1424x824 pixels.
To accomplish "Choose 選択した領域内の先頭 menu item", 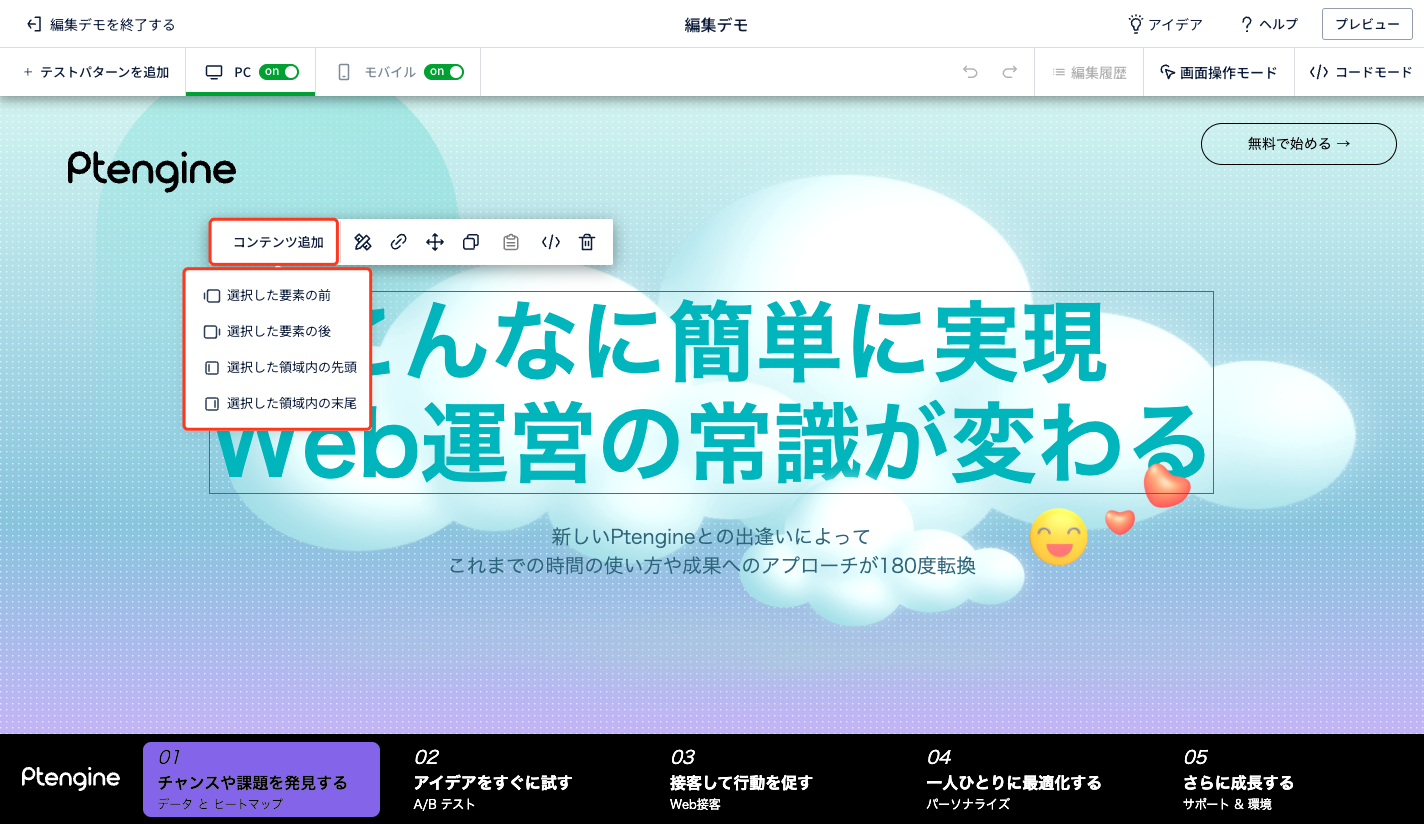I will click(x=277, y=368).
